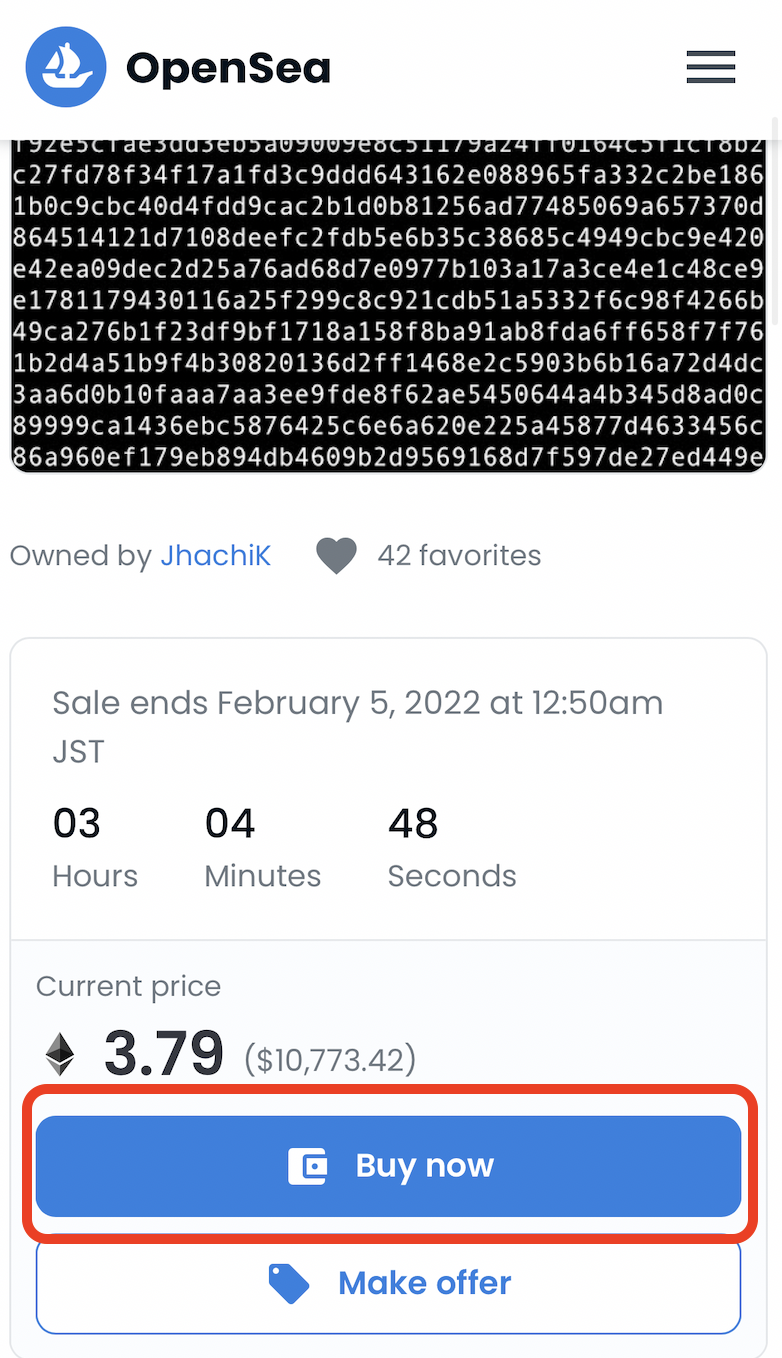Open the hamburger navigation menu
782x1358 pixels.
[x=711, y=67]
